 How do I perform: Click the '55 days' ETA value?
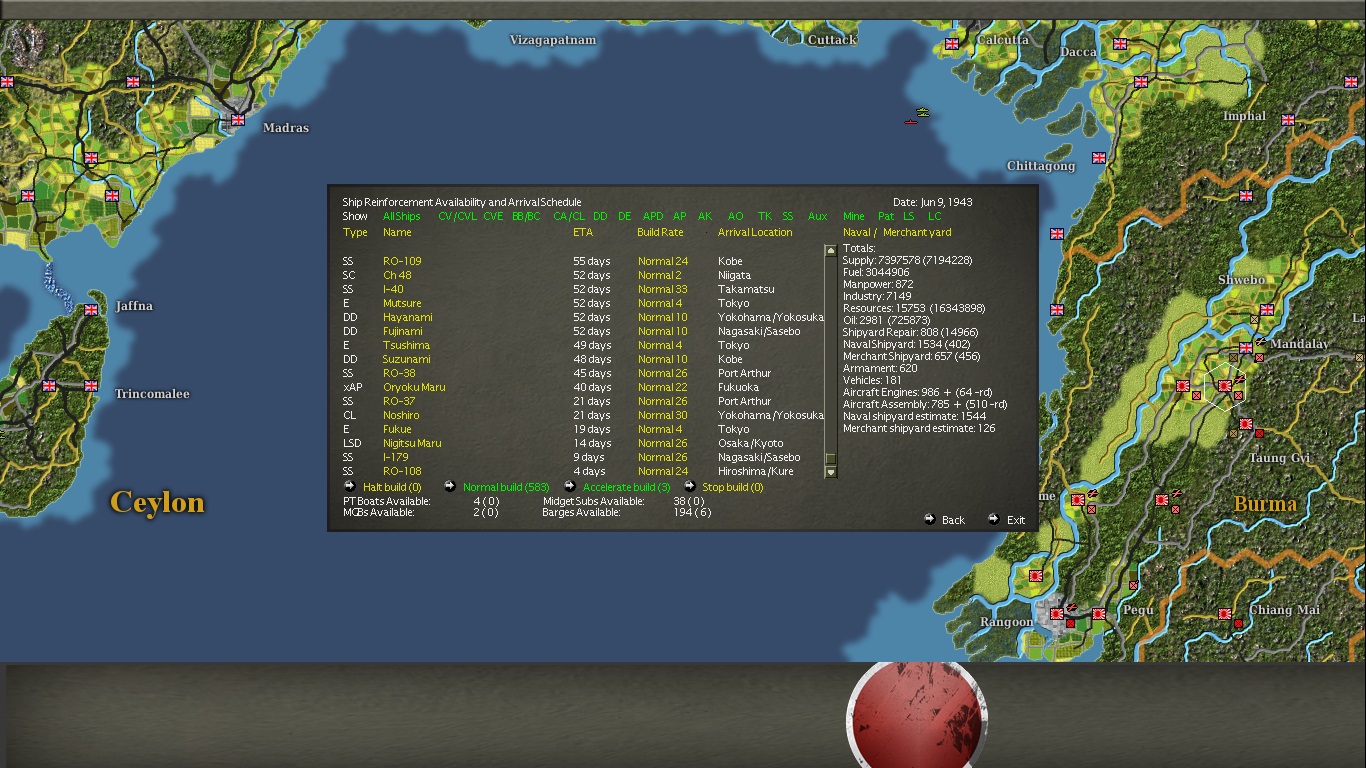[x=592, y=261]
